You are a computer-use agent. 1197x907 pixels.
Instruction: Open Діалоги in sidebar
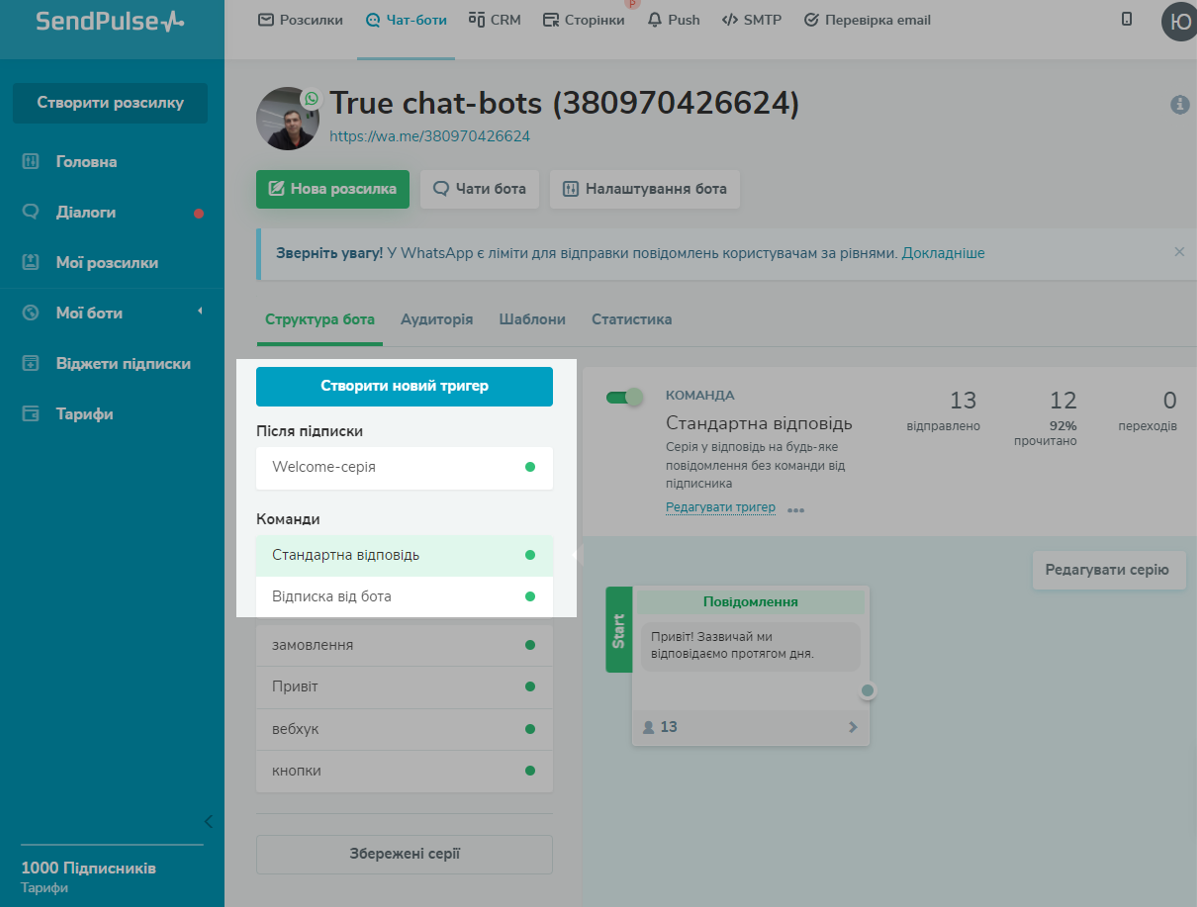[86, 212]
